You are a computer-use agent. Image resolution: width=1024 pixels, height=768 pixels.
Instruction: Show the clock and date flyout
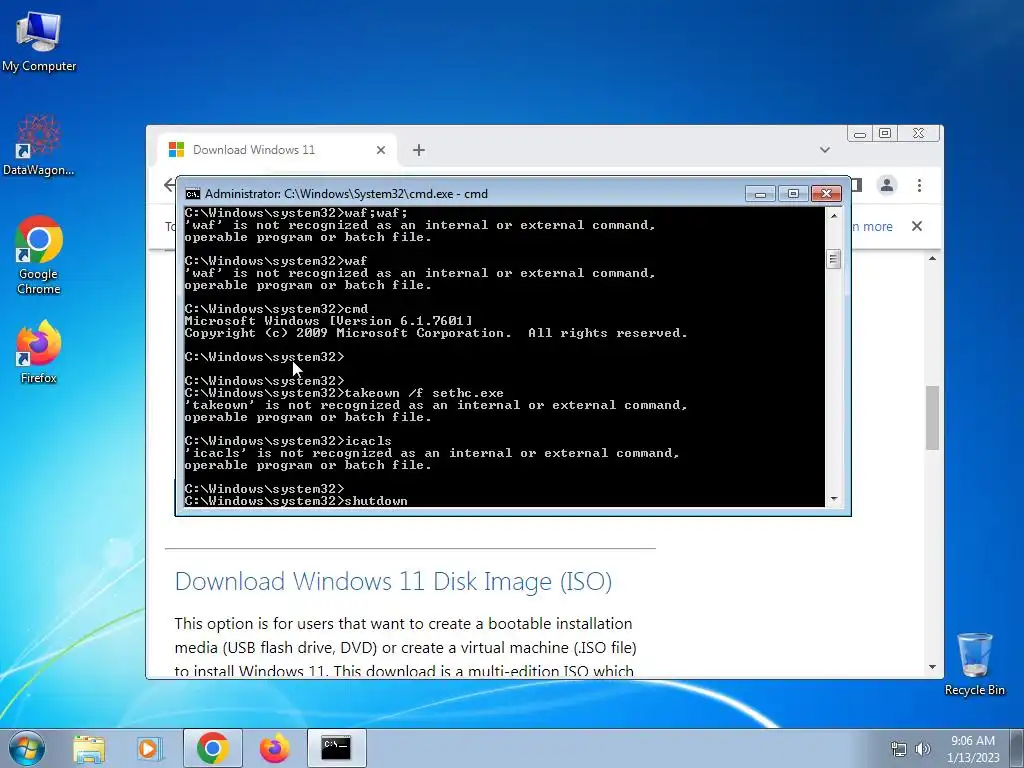click(x=973, y=749)
